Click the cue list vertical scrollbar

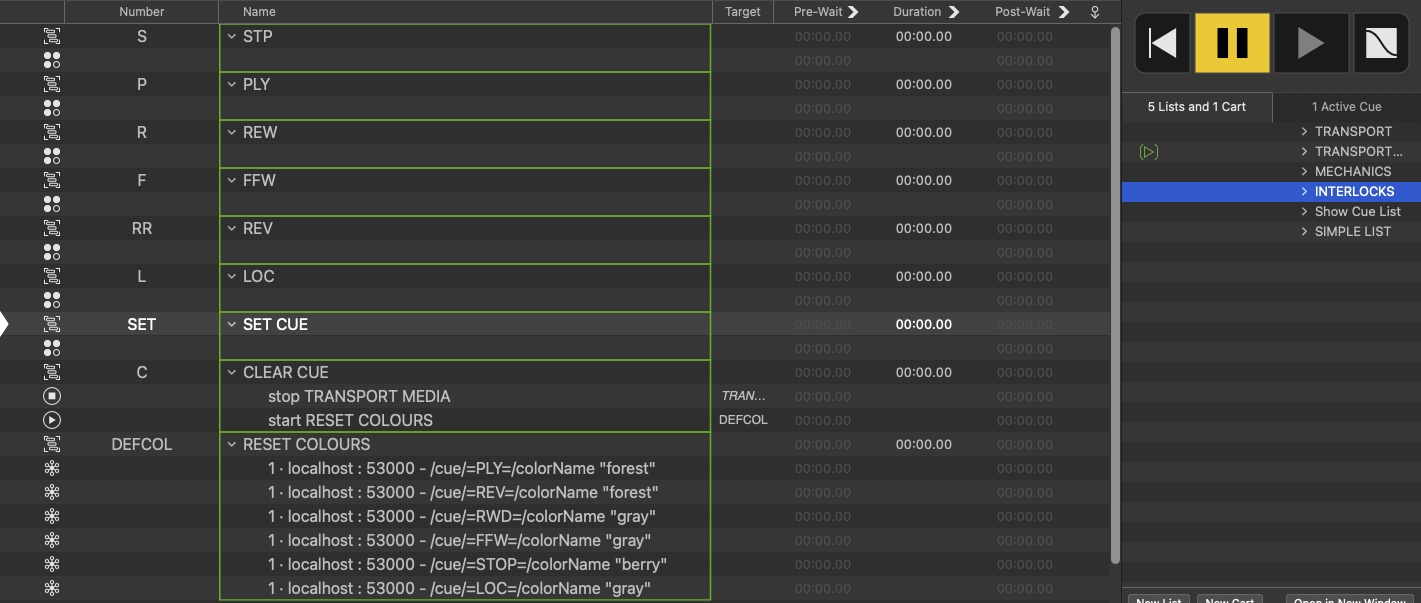(x=1115, y=290)
